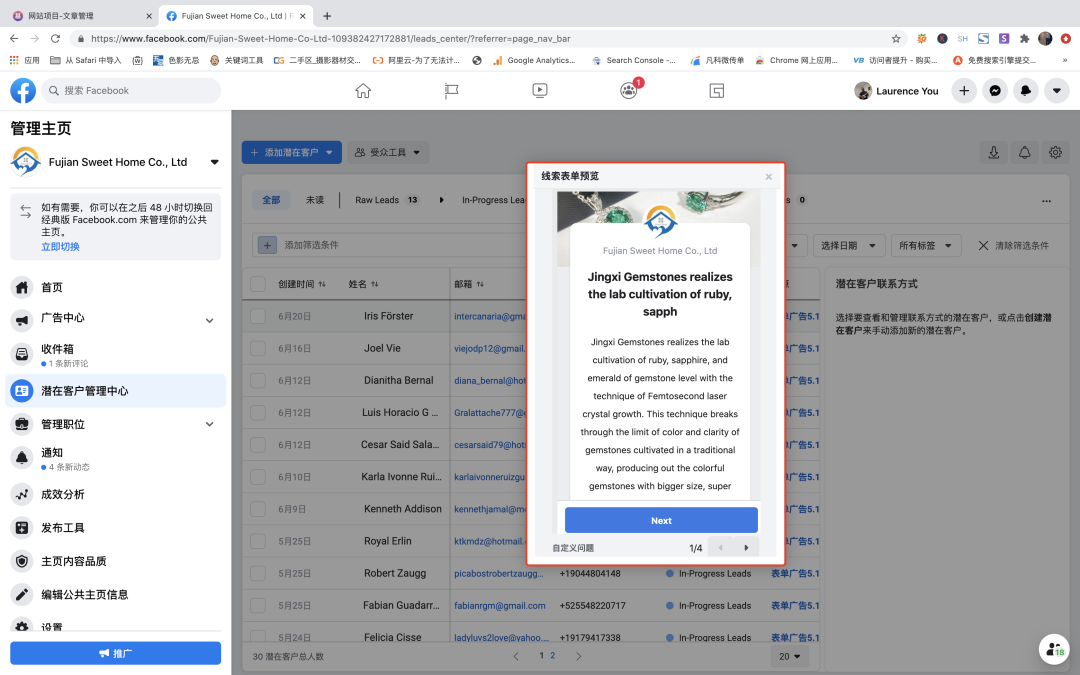This screenshot has height=675, width=1080.
Task: Click the plus Create icon in header
Action: [x=964, y=90]
